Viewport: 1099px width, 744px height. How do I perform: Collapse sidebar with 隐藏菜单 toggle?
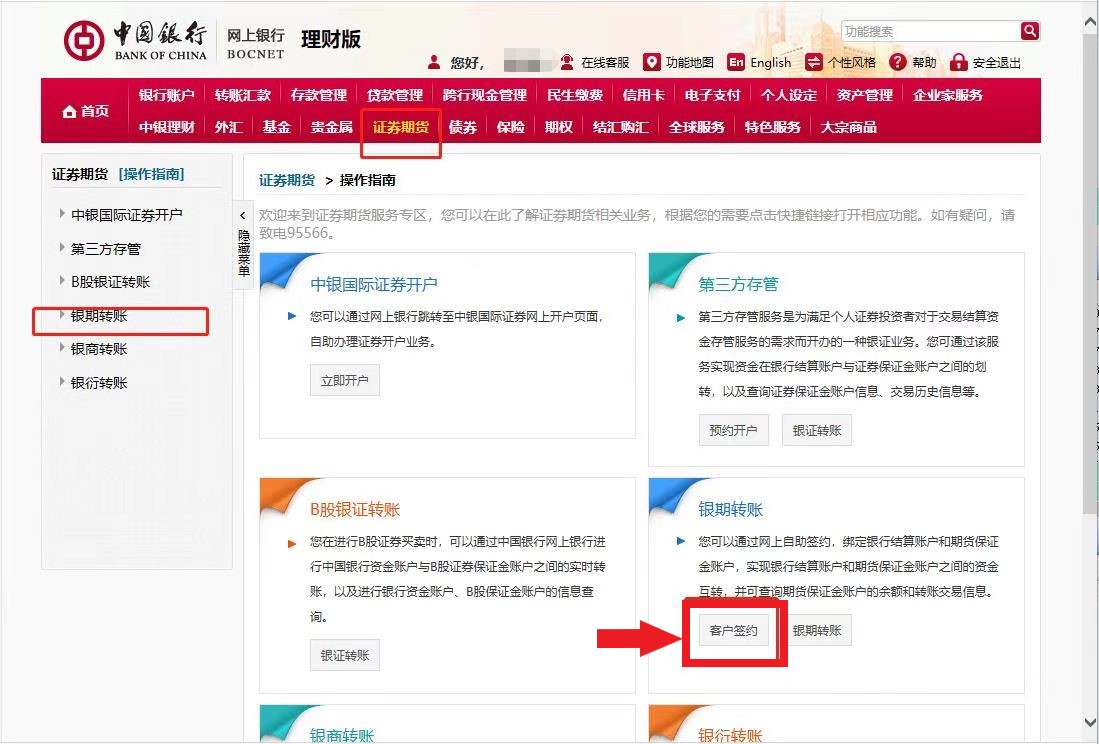[x=242, y=244]
